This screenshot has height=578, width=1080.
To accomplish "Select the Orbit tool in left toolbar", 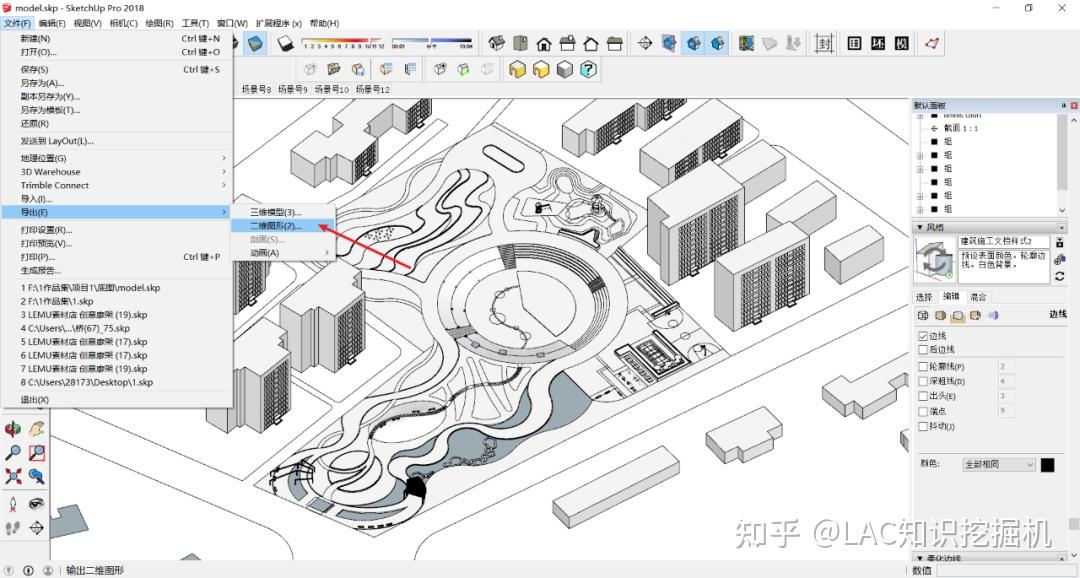I will [13, 429].
